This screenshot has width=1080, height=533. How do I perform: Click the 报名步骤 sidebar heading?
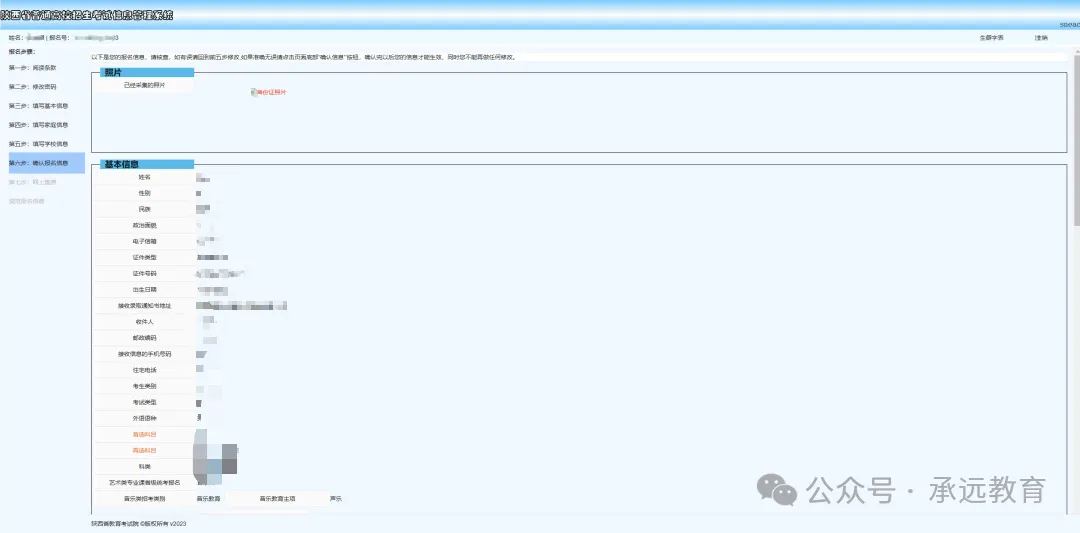21,52
